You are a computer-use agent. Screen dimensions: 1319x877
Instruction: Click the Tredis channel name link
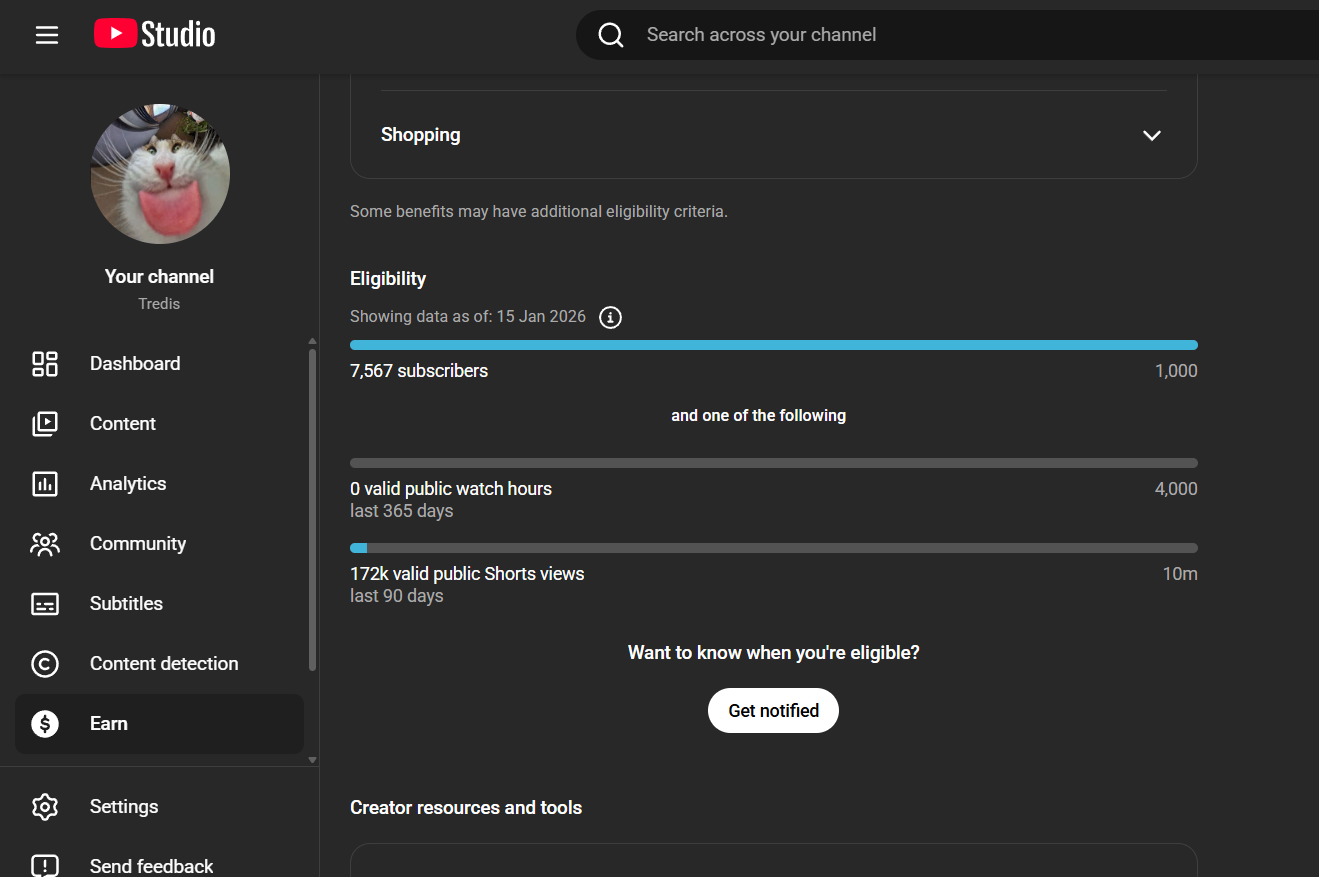[159, 304]
